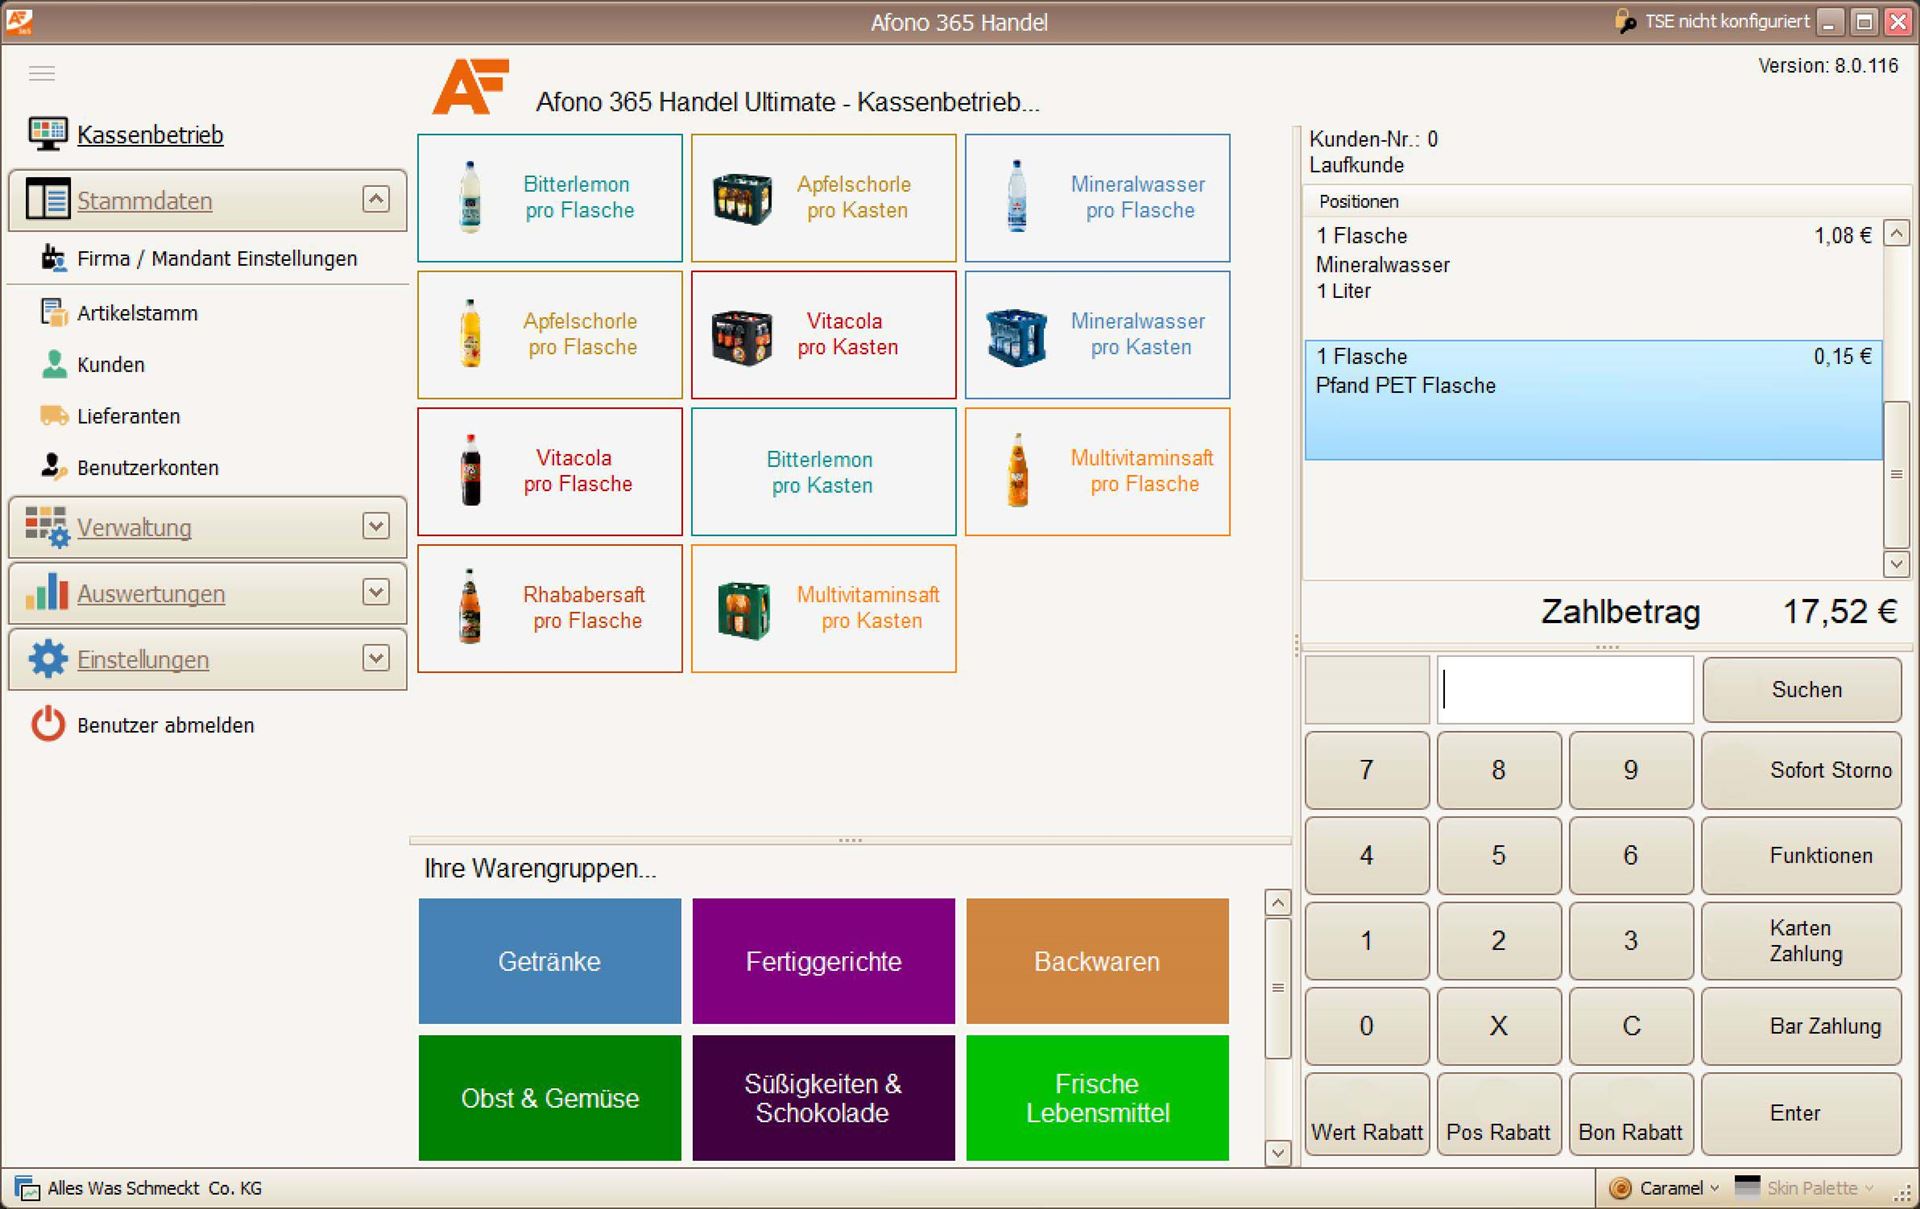
Task: Choose Benutzer abmelden
Action: click(166, 725)
